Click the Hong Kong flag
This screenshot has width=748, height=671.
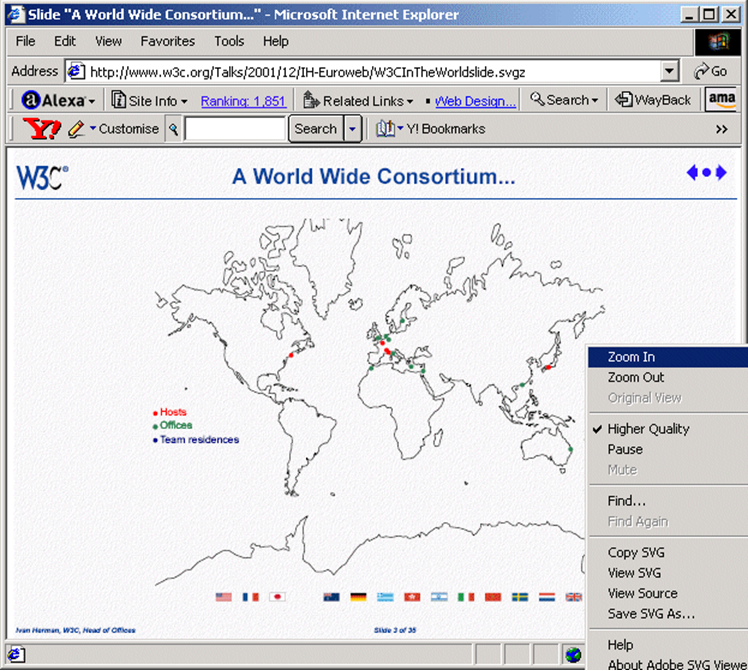coord(412,597)
